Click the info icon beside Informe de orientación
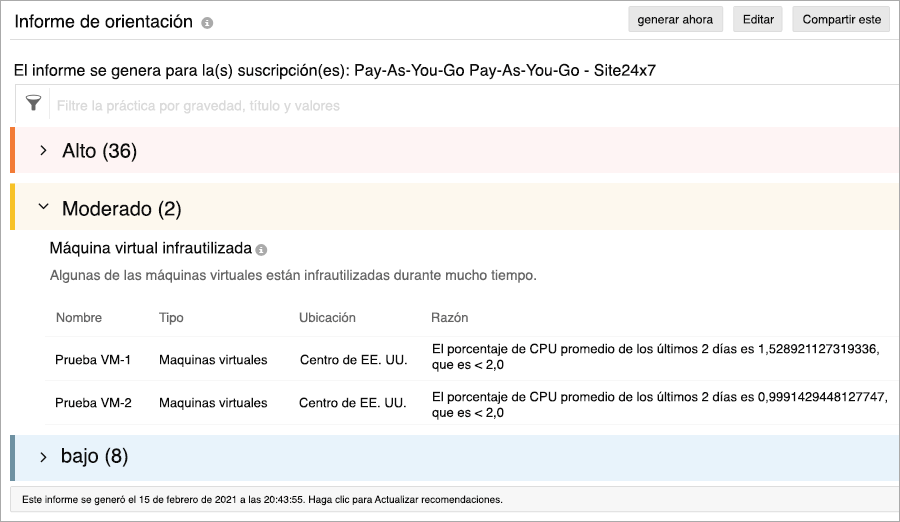Viewport: 900px width, 522px height. pyautogui.click(x=207, y=22)
